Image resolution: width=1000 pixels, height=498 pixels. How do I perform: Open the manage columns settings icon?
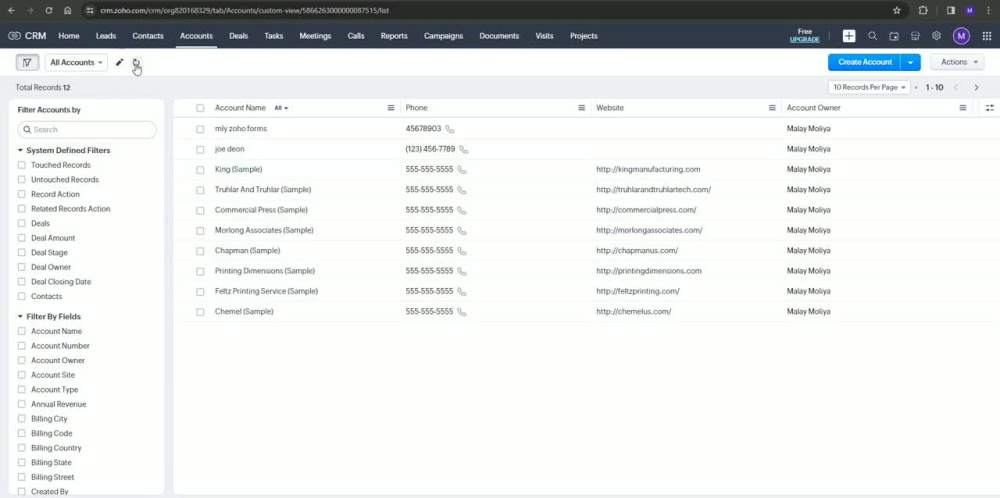point(990,108)
